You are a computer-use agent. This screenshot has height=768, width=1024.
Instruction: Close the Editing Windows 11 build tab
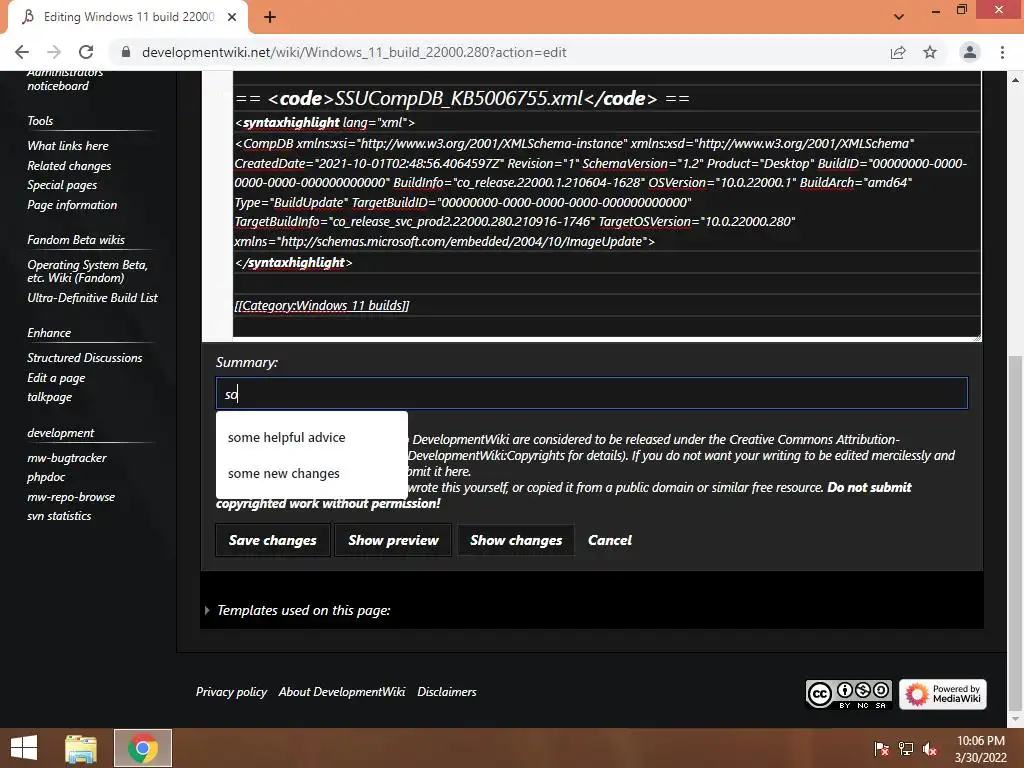click(x=232, y=17)
